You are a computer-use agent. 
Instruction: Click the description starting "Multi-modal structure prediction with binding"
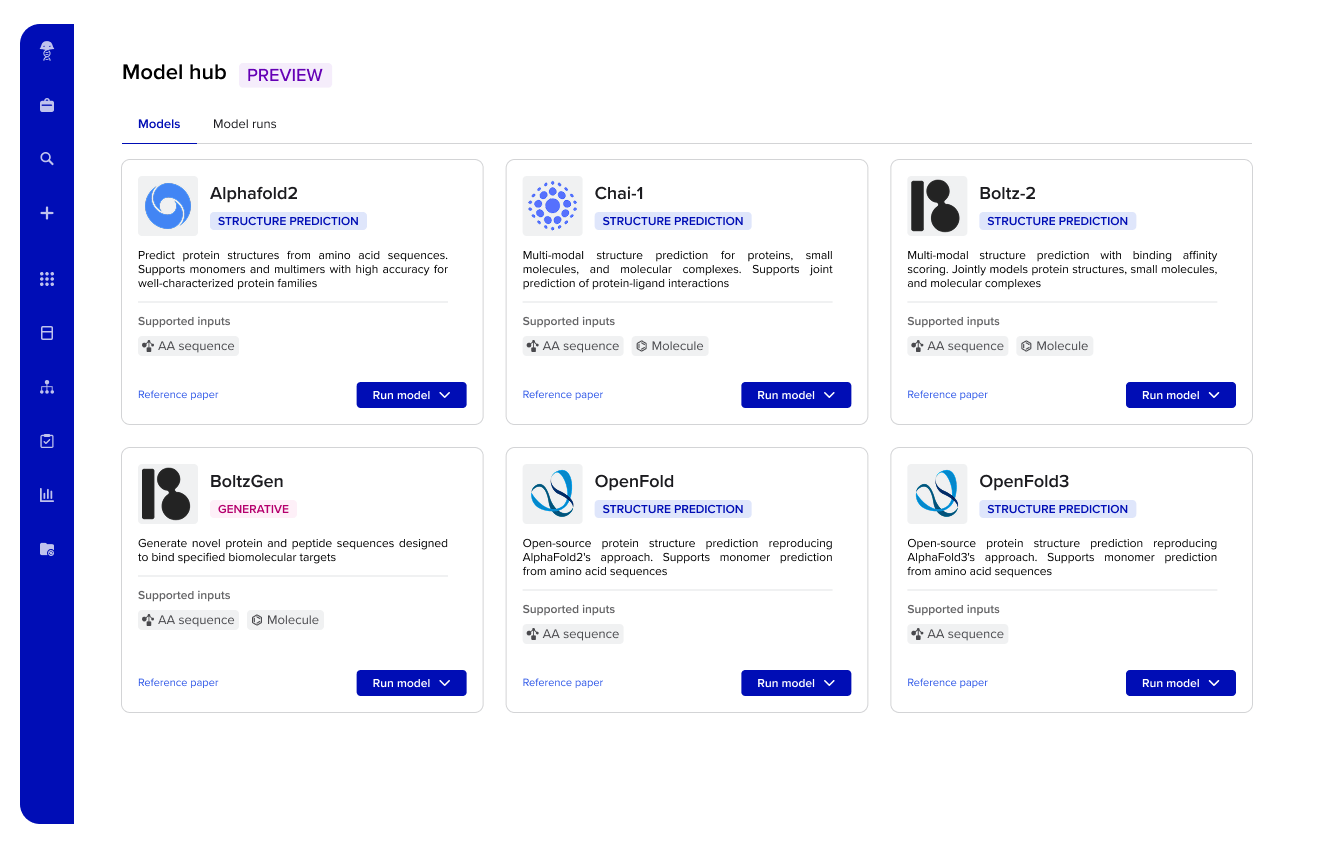coord(1062,269)
